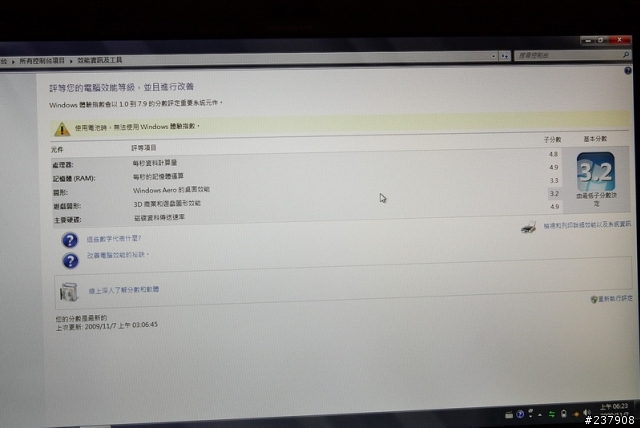The height and width of the screenshot is (428, 640).
Task: Click the 3.2 base score badge
Action: tap(596, 171)
